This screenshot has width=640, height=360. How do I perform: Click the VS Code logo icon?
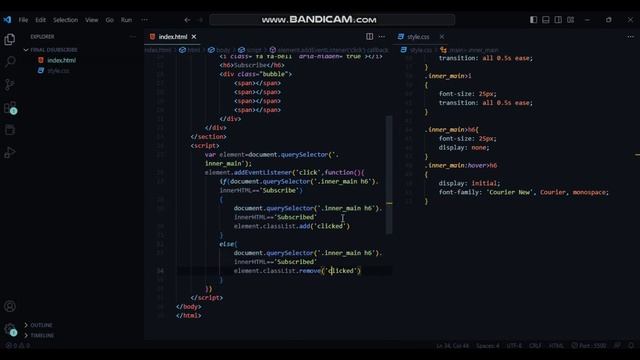click(7, 20)
